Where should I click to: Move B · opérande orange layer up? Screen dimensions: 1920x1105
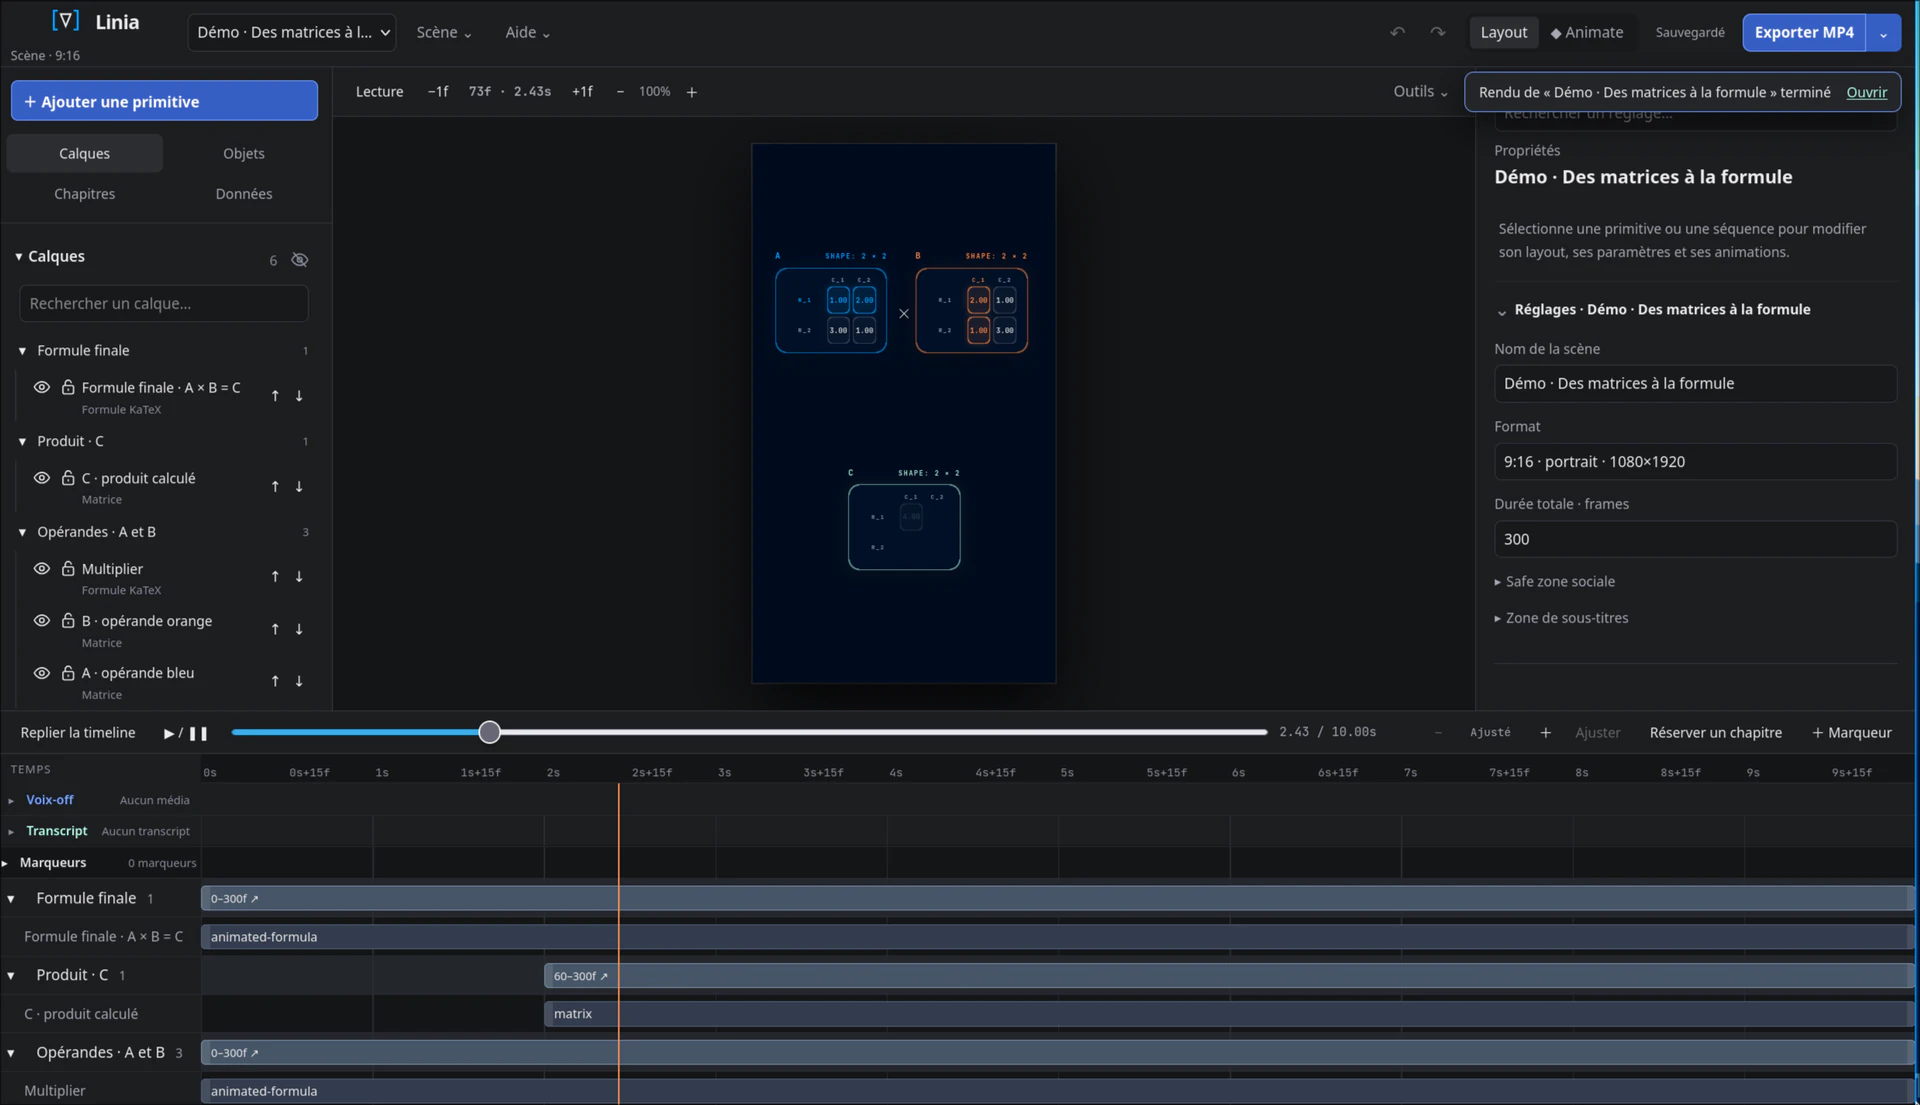(275, 629)
